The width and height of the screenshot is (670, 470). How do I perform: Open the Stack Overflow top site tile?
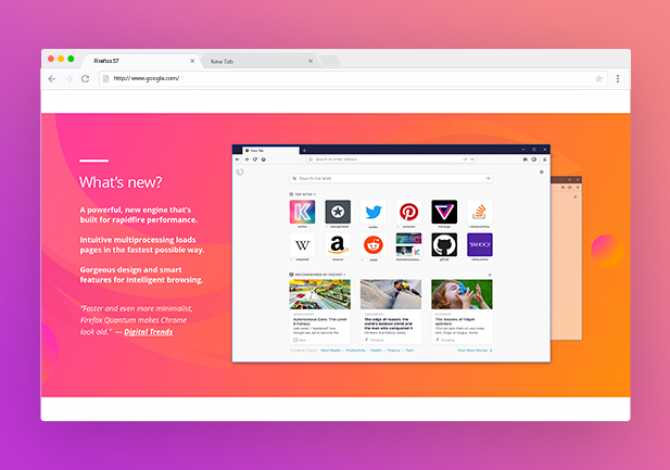pos(479,212)
